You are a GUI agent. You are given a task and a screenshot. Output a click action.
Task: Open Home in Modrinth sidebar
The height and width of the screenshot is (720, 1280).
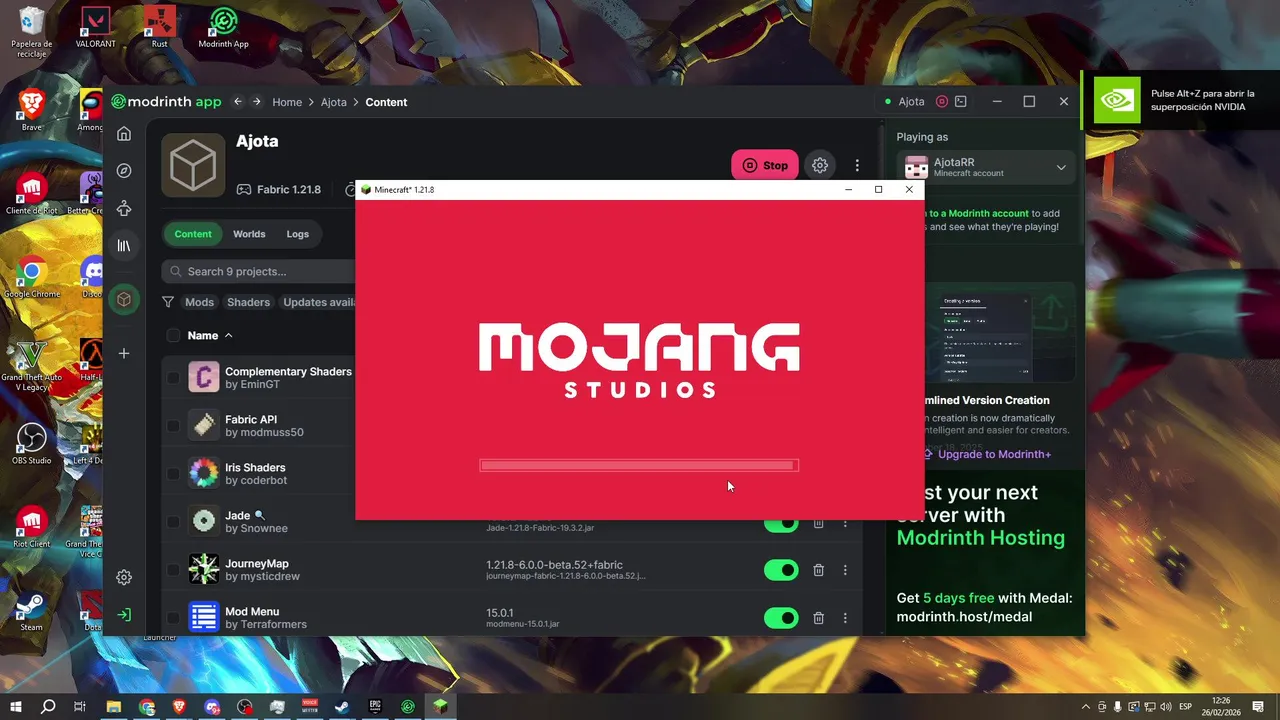124,134
